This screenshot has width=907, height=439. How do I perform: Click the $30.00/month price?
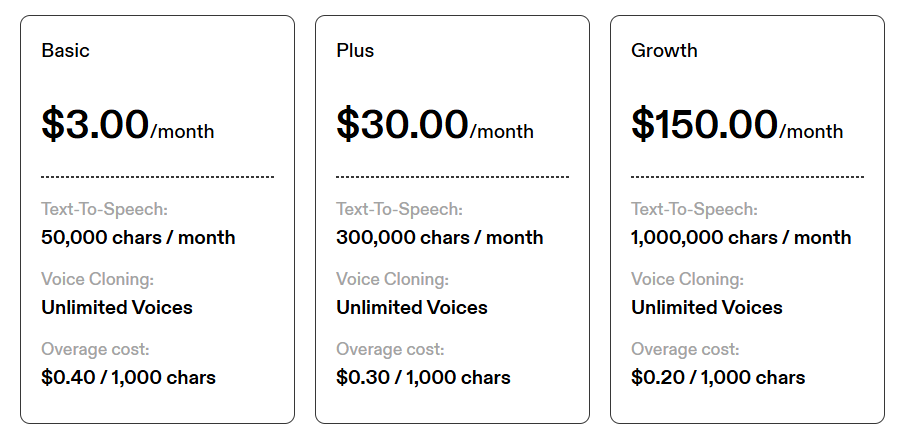pyautogui.click(x=434, y=124)
